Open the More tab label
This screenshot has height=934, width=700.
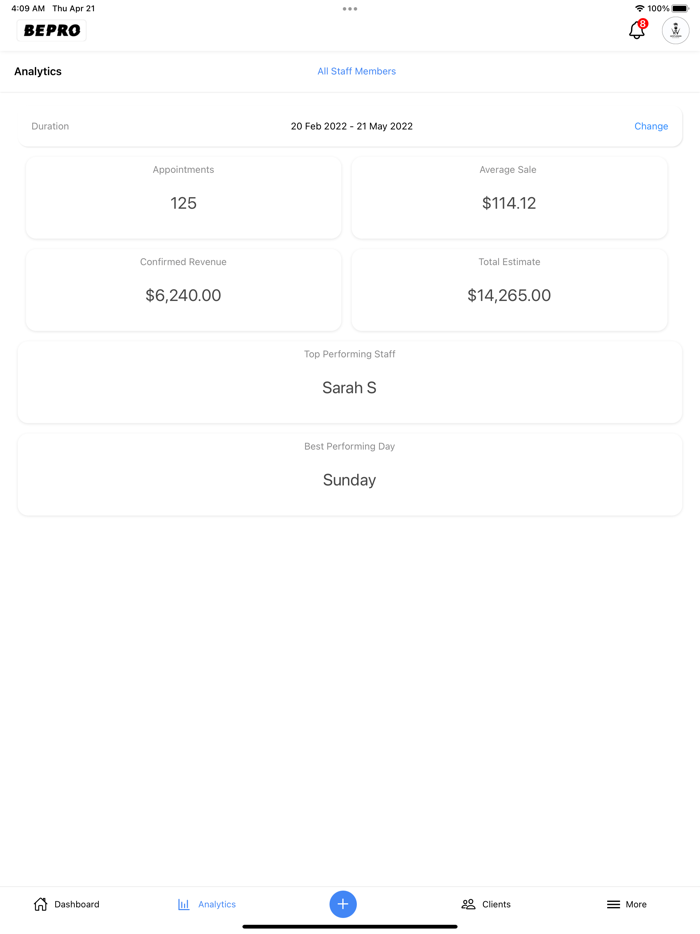(636, 904)
